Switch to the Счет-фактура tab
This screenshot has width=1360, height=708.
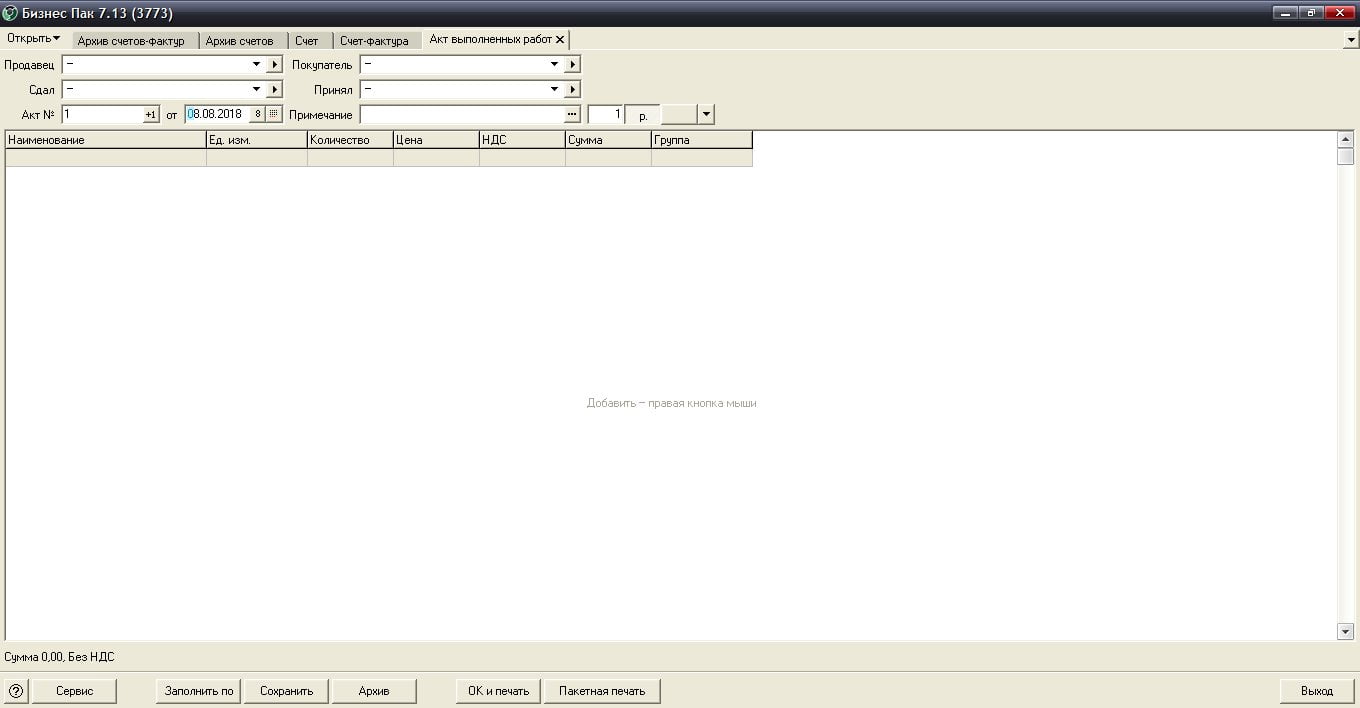pos(374,41)
